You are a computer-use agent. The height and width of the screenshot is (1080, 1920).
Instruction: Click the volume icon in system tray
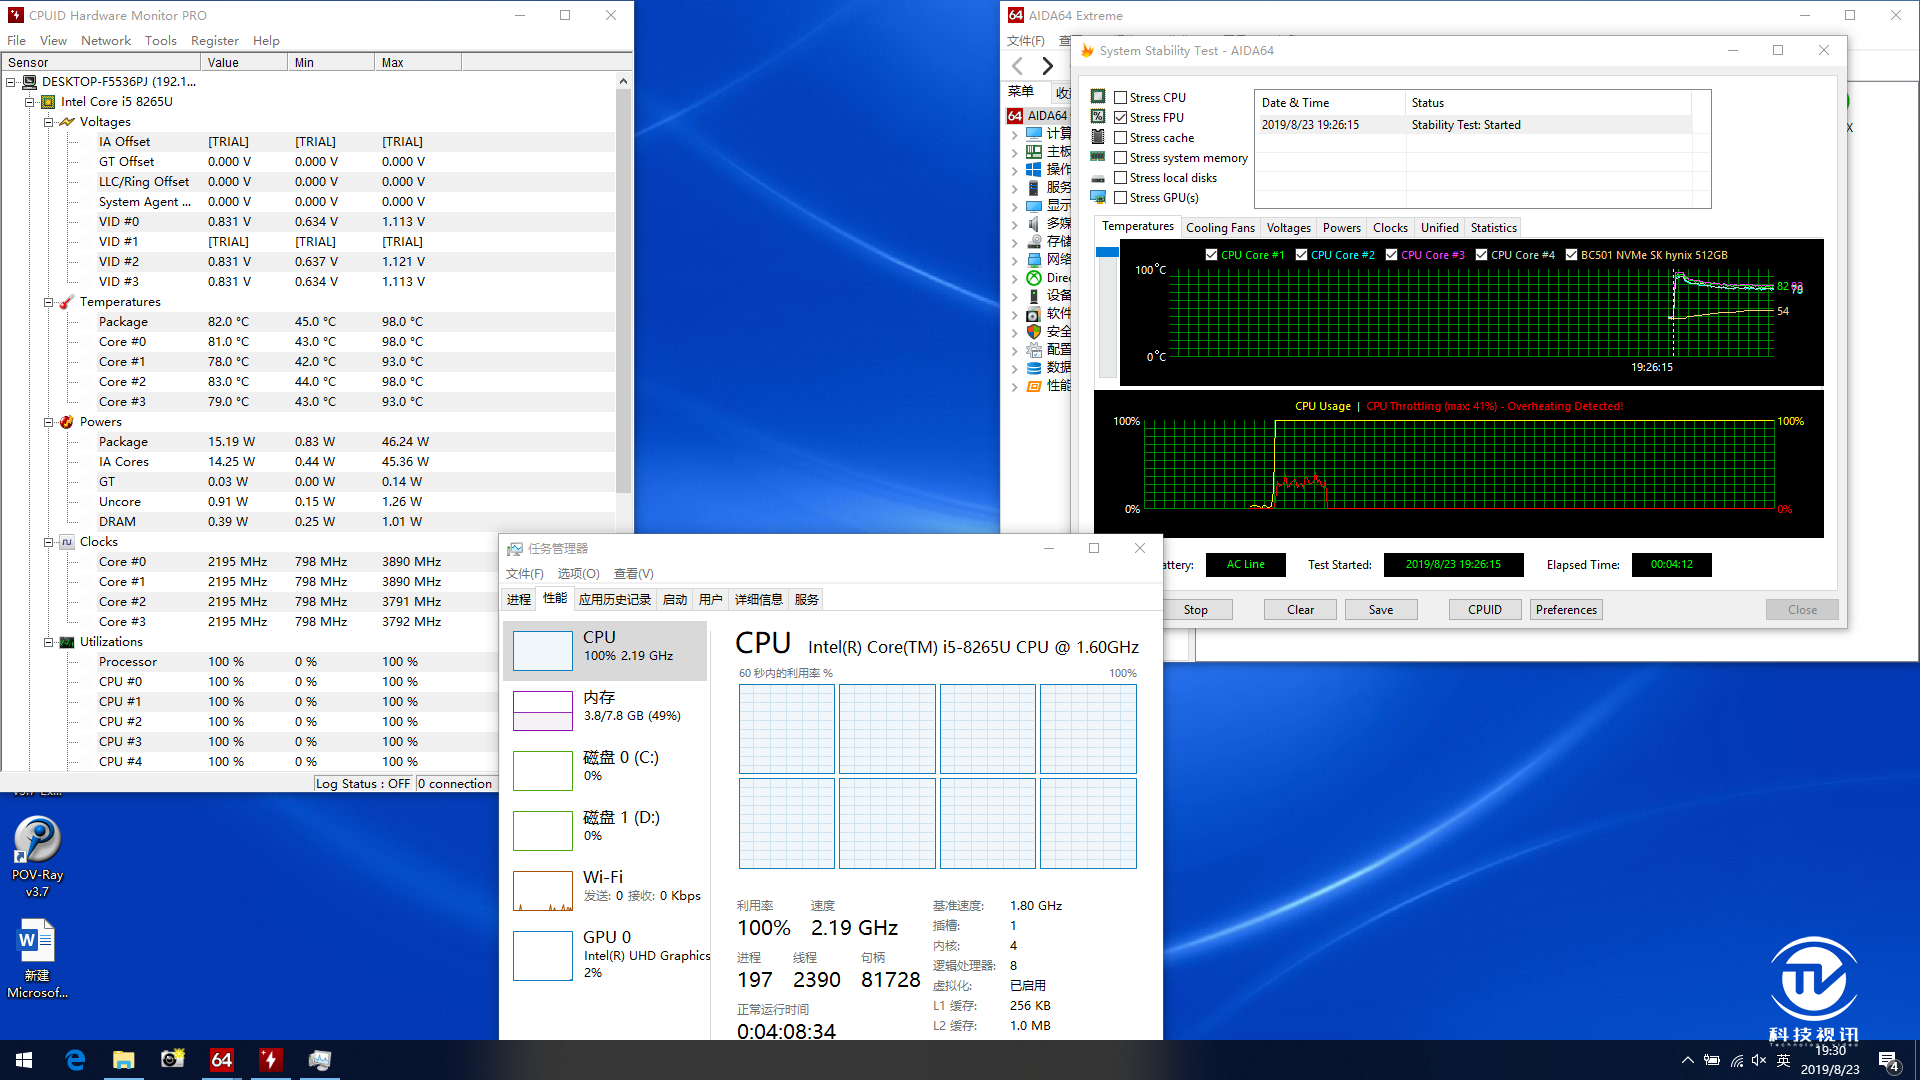[x=1759, y=1060]
